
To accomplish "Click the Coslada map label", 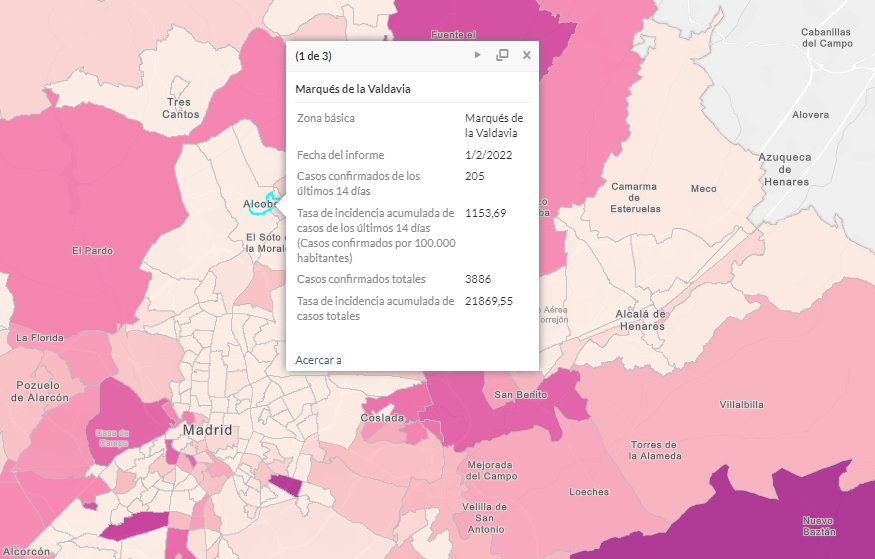I will pos(382,417).
